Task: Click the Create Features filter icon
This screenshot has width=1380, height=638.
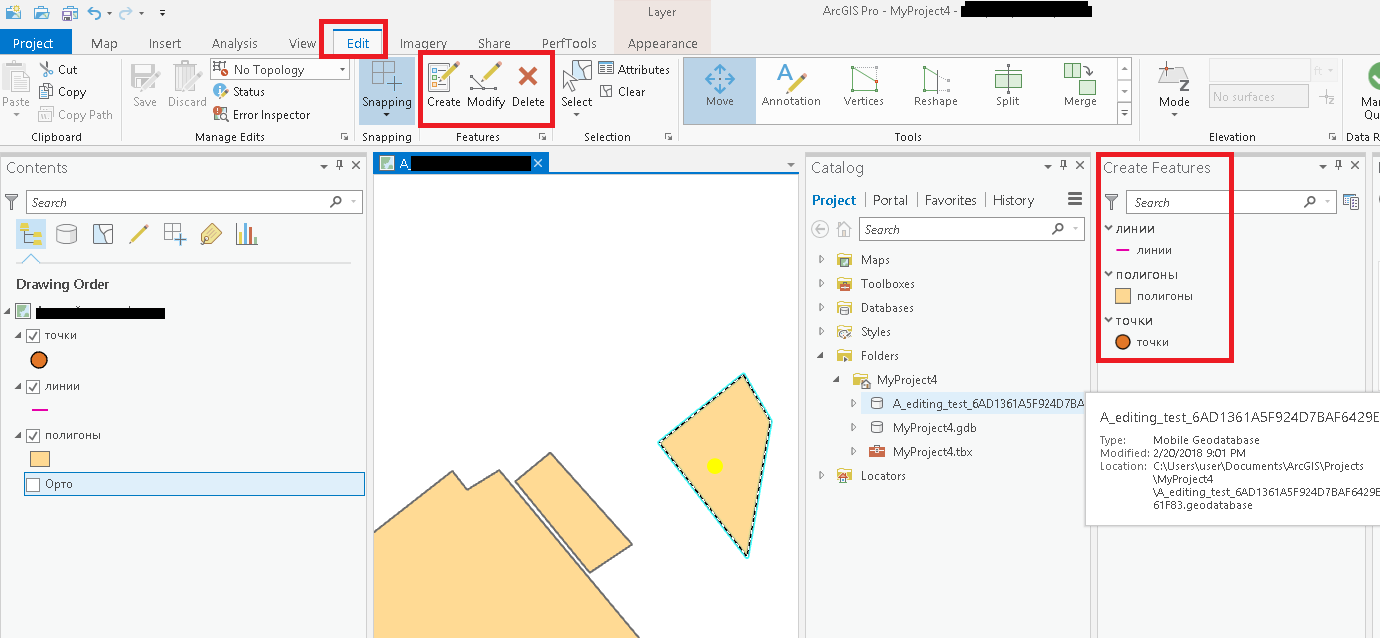Action: (x=1111, y=202)
